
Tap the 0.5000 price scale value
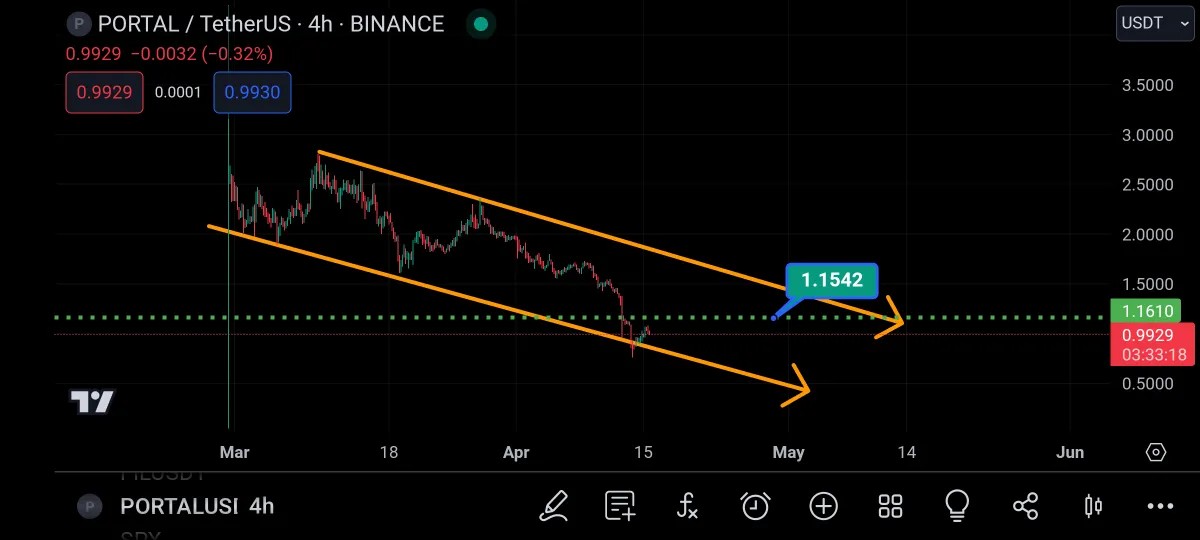tap(1147, 384)
